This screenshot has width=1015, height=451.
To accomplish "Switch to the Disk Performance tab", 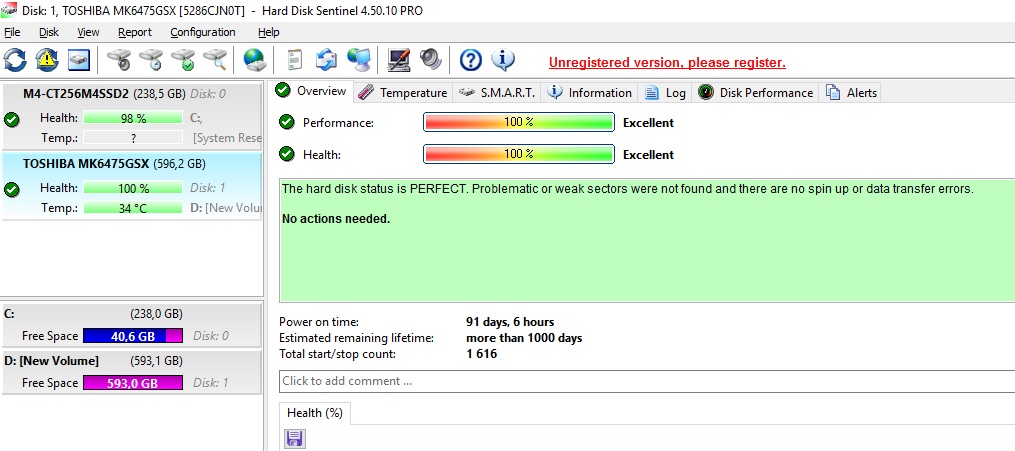I will pyautogui.click(x=755, y=93).
